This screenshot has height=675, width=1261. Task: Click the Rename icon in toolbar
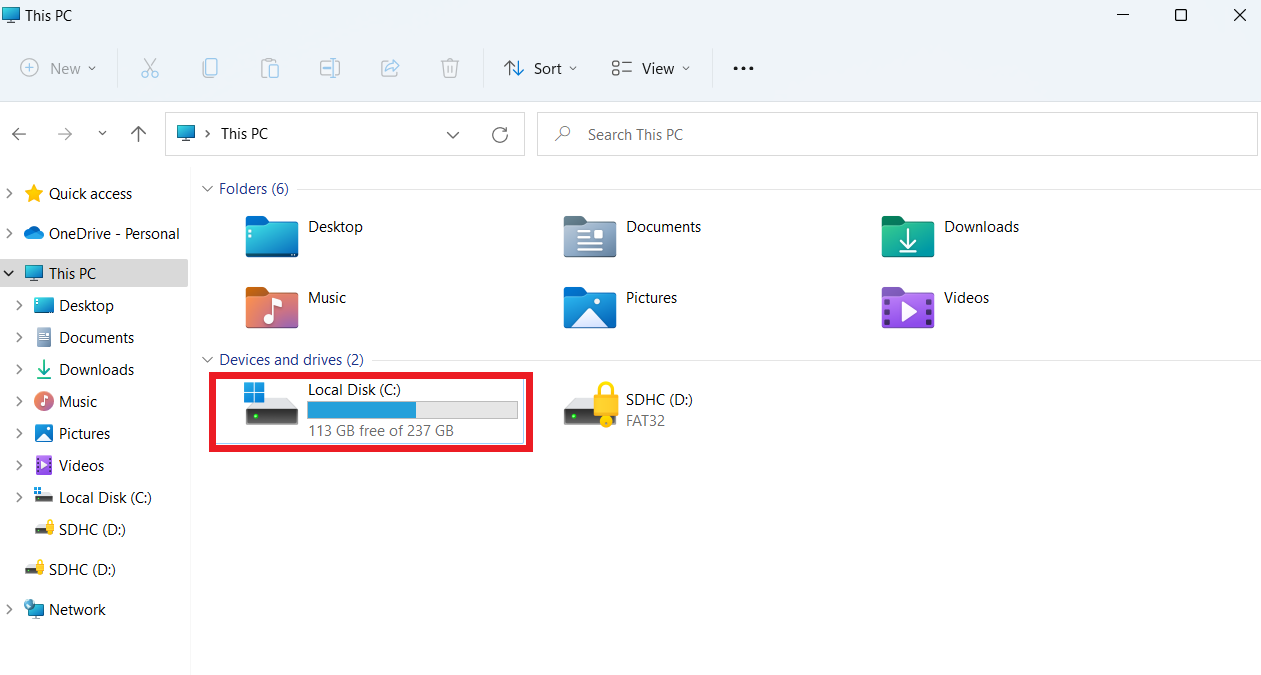point(330,68)
